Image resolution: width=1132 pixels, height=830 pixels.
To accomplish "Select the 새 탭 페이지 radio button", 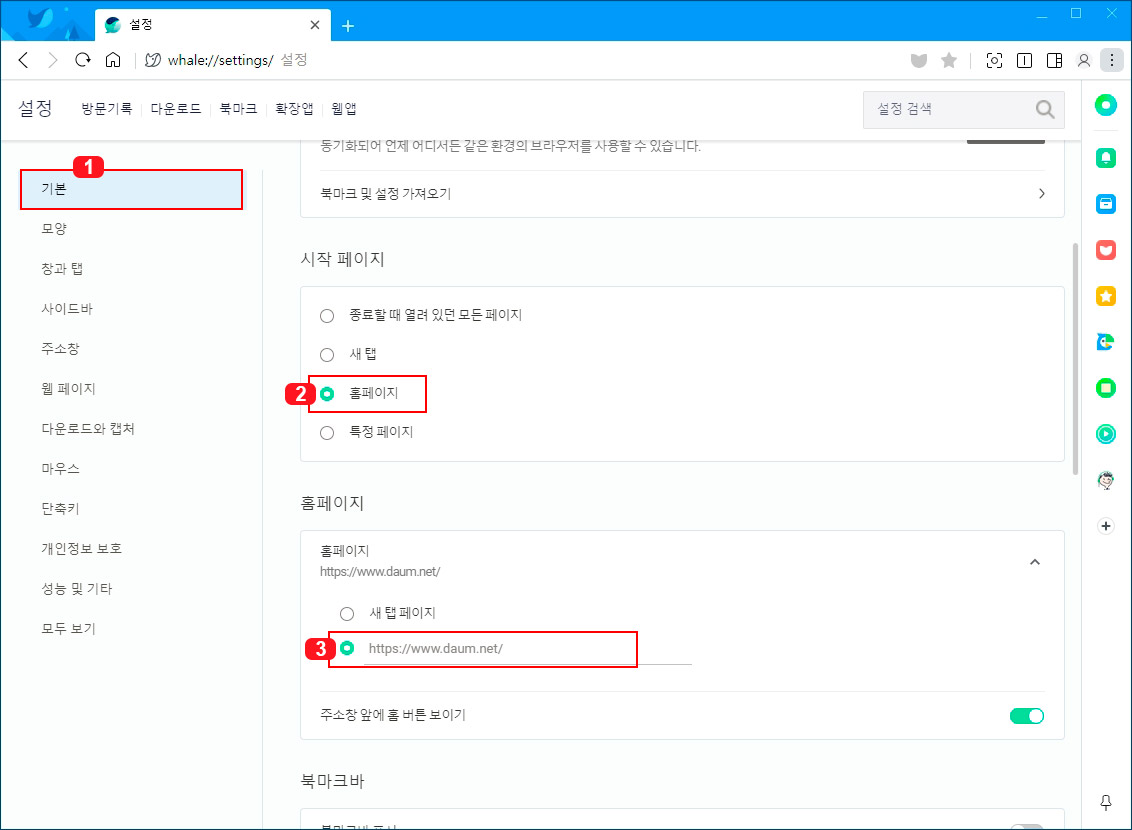I will click(347, 613).
